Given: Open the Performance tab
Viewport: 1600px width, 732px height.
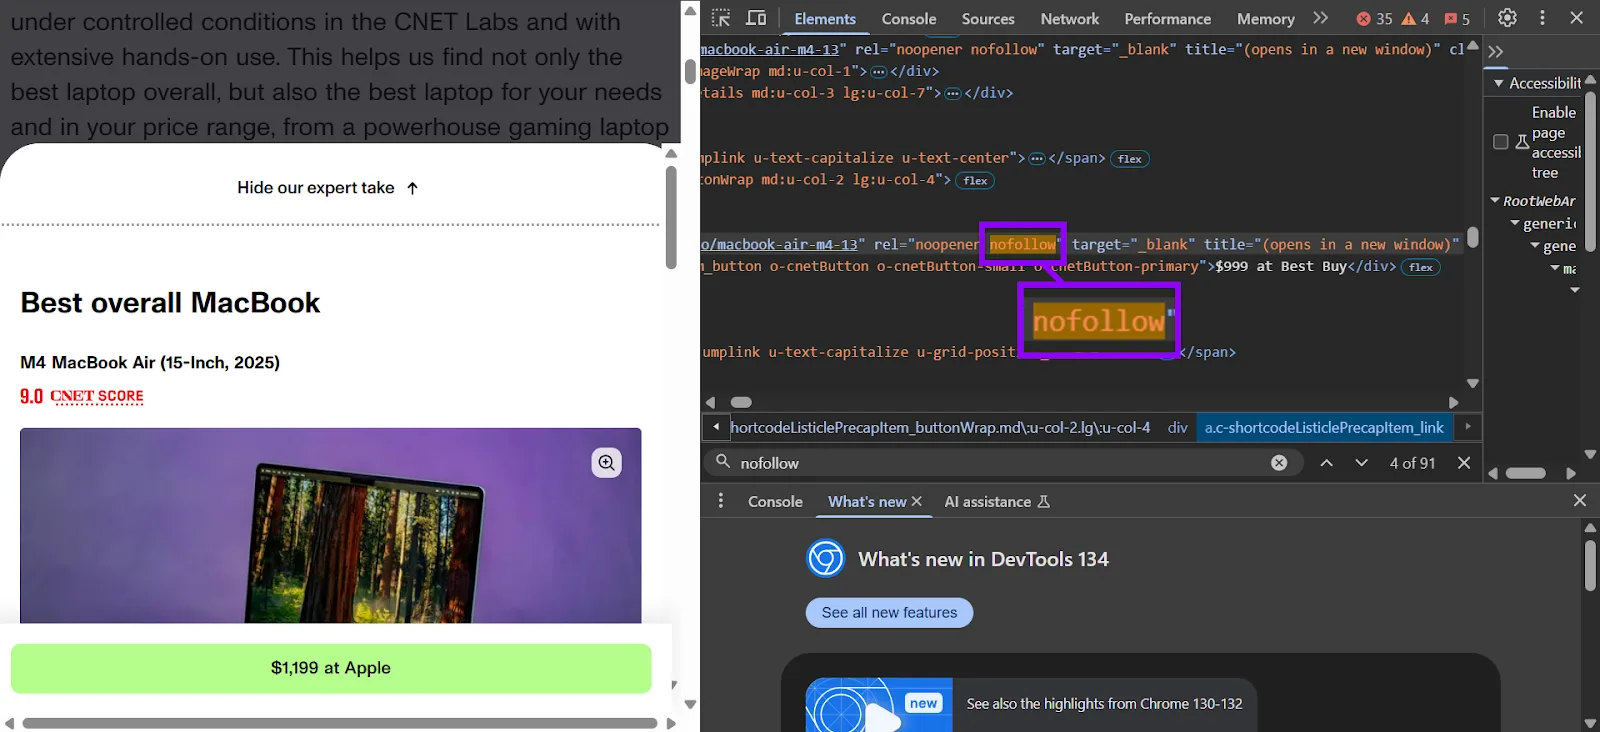Looking at the screenshot, I should [1168, 19].
